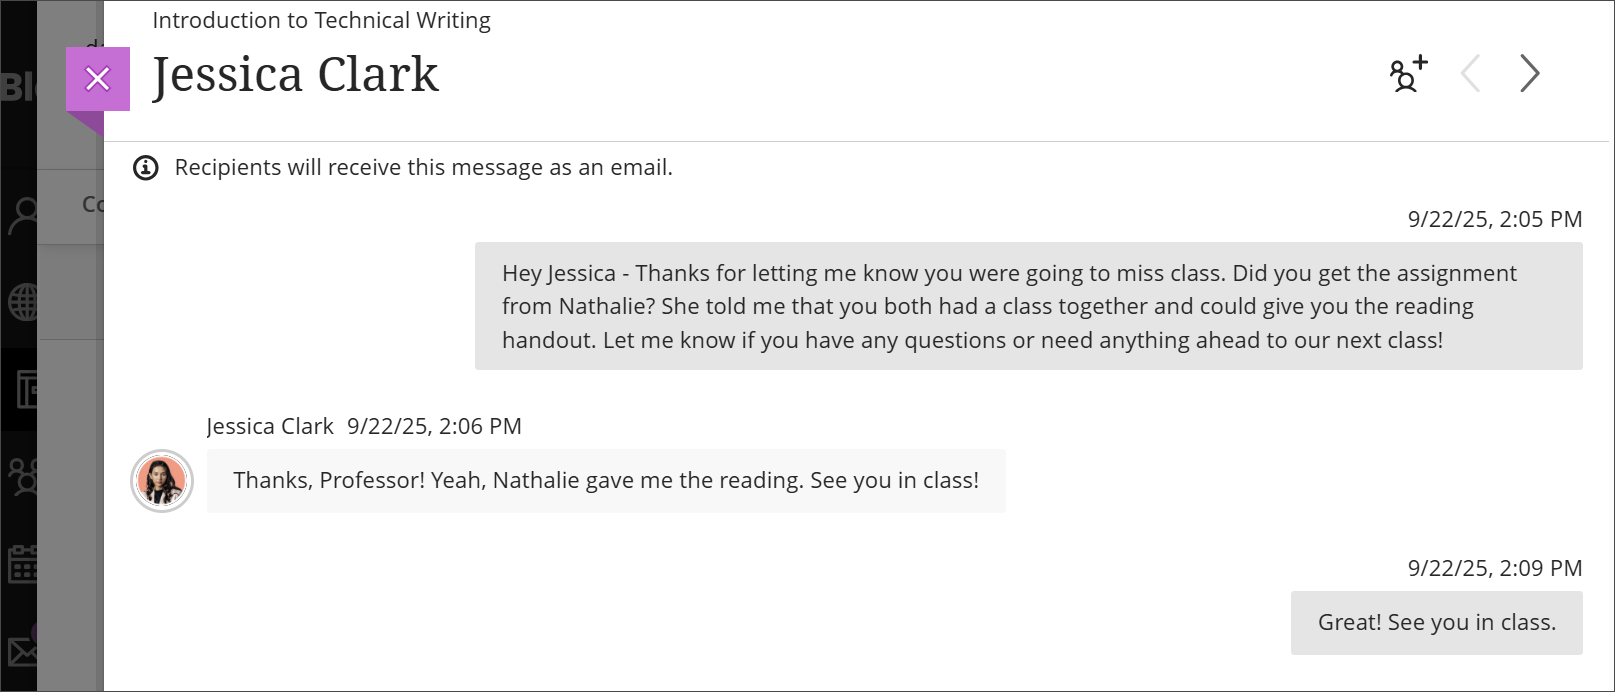Click the 9/22/25, 2:09 PM timestamp
Image resolution: width=1615 pixels, height=692 pixels.
[x=1494, y=568]
